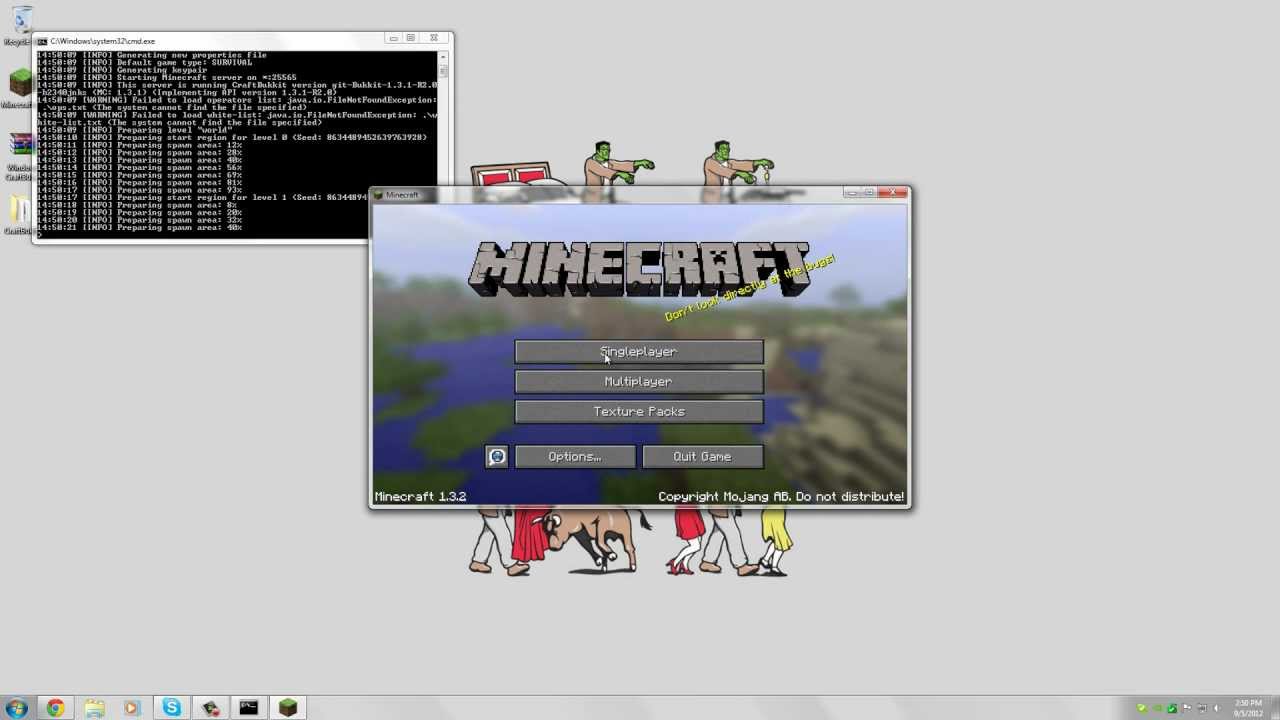Start a Singleplayer game

pyautogui.click(x=639, y=352)
